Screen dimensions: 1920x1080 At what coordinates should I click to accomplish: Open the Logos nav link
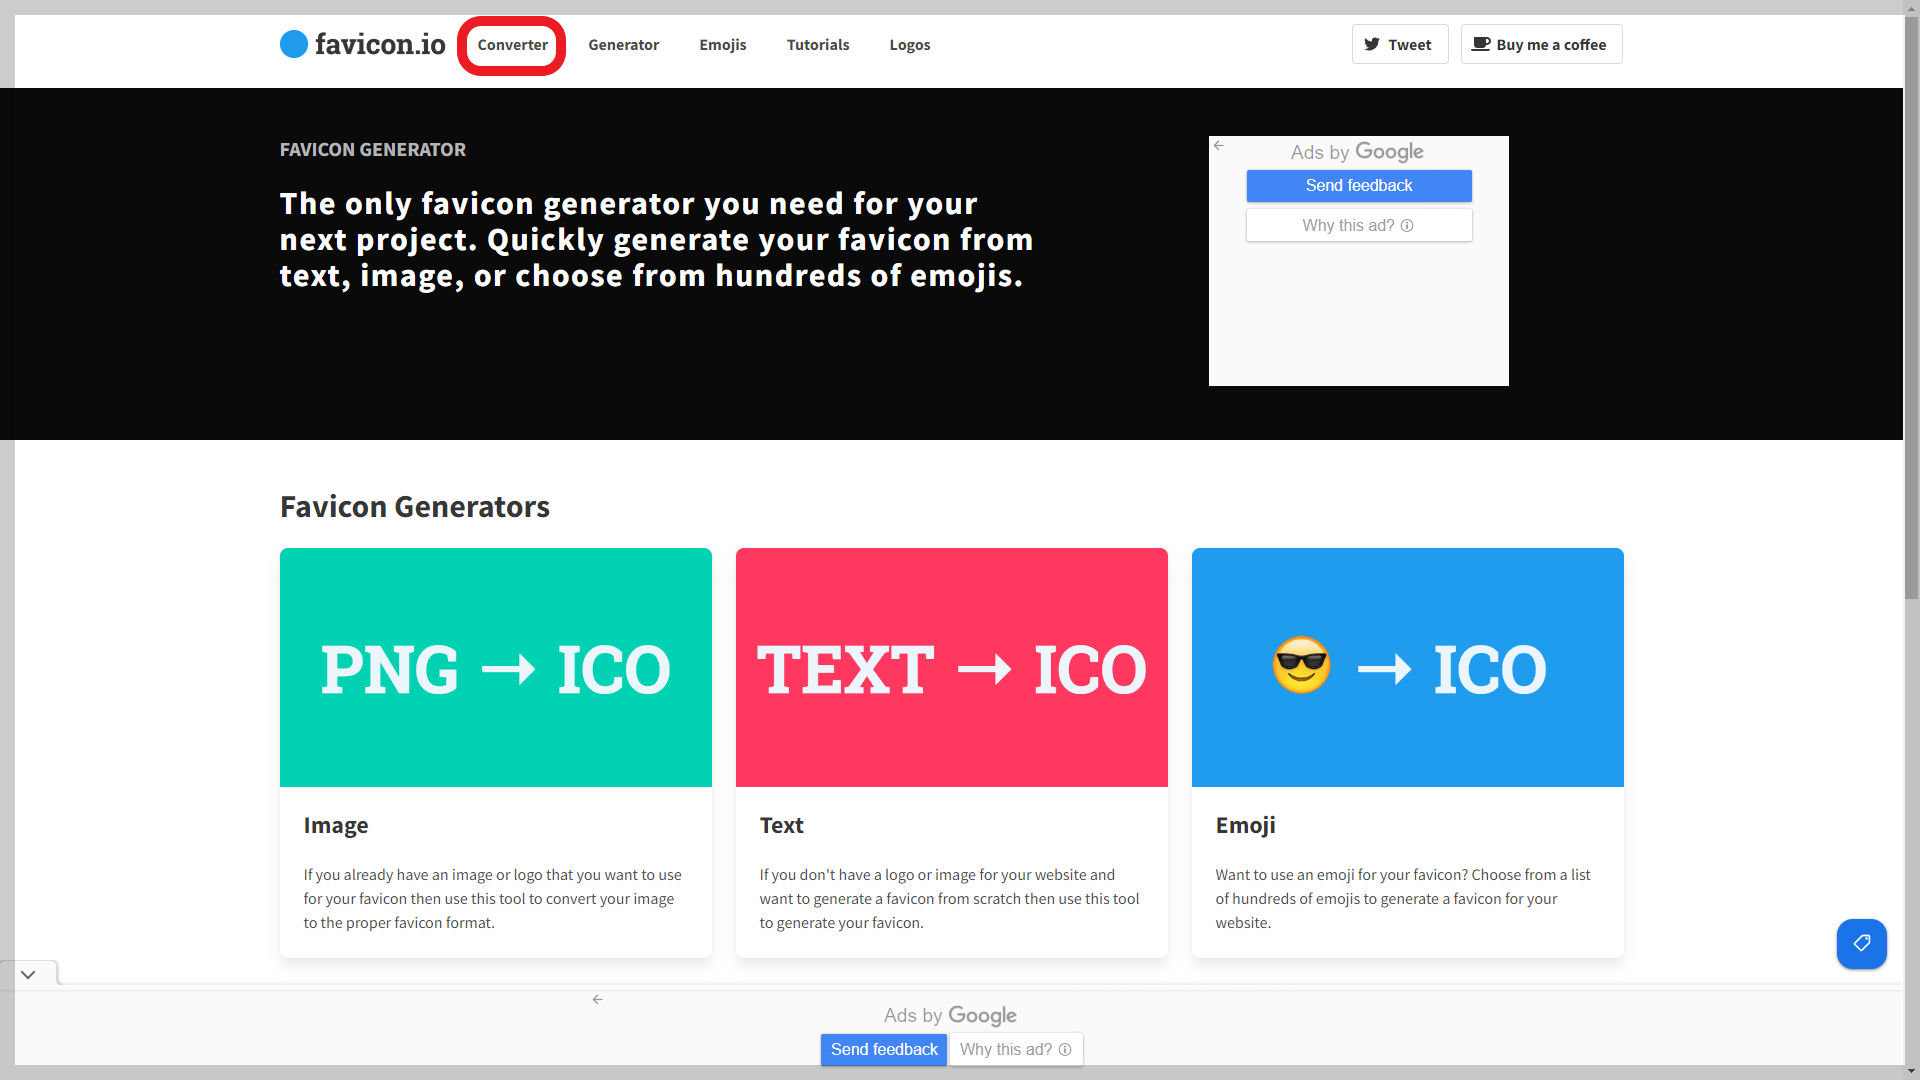[909, 45]
